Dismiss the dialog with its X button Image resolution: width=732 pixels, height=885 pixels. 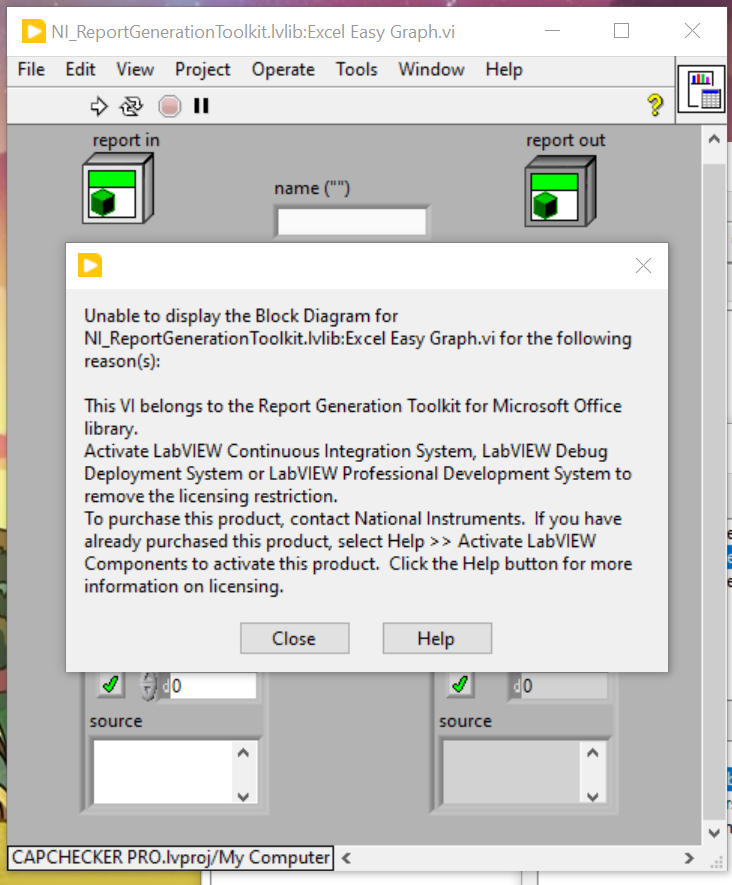pos(643,266)
